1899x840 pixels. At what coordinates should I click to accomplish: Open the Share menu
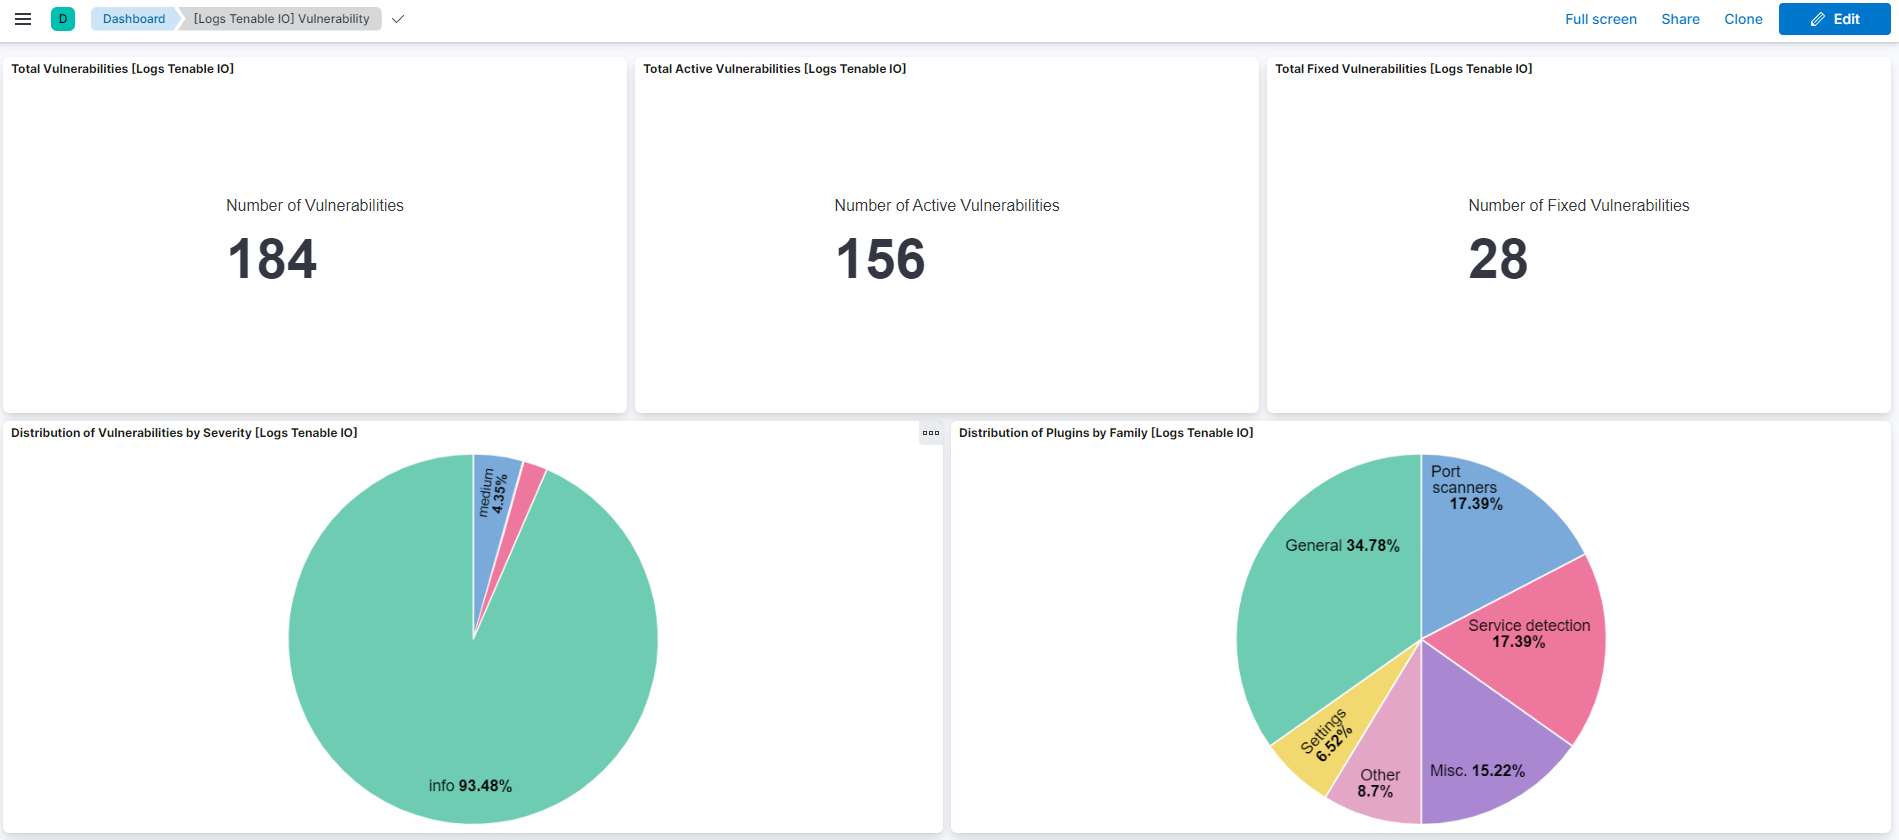click(x=1680, y=19)
